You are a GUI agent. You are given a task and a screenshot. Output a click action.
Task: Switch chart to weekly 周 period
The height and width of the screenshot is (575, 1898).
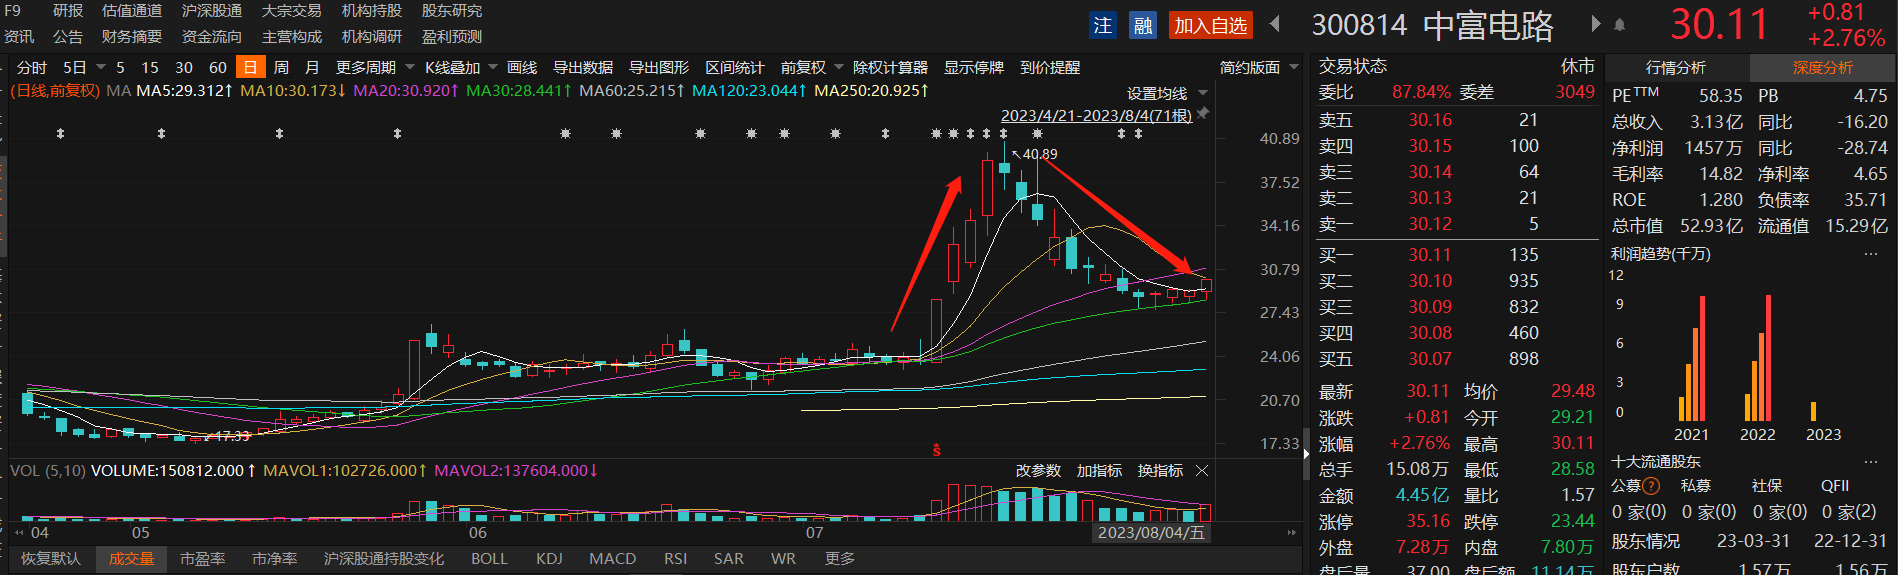pos(281,67)
